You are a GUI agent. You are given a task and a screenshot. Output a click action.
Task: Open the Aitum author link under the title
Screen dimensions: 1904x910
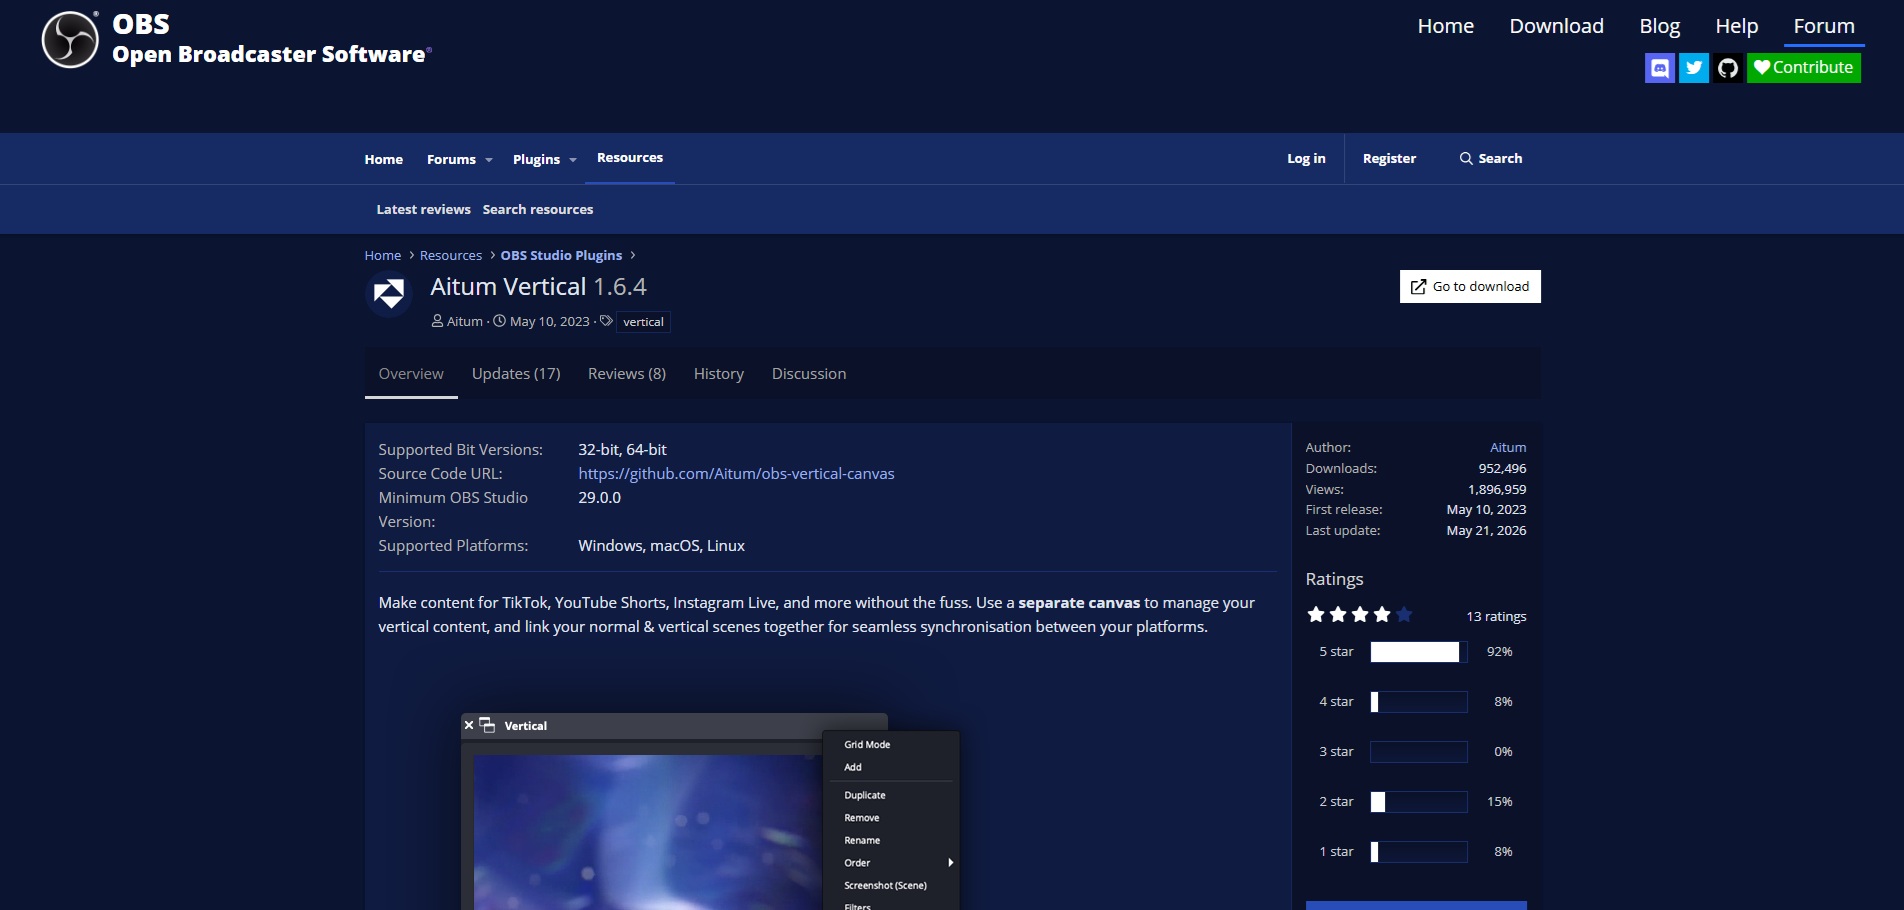pos(465,321)
